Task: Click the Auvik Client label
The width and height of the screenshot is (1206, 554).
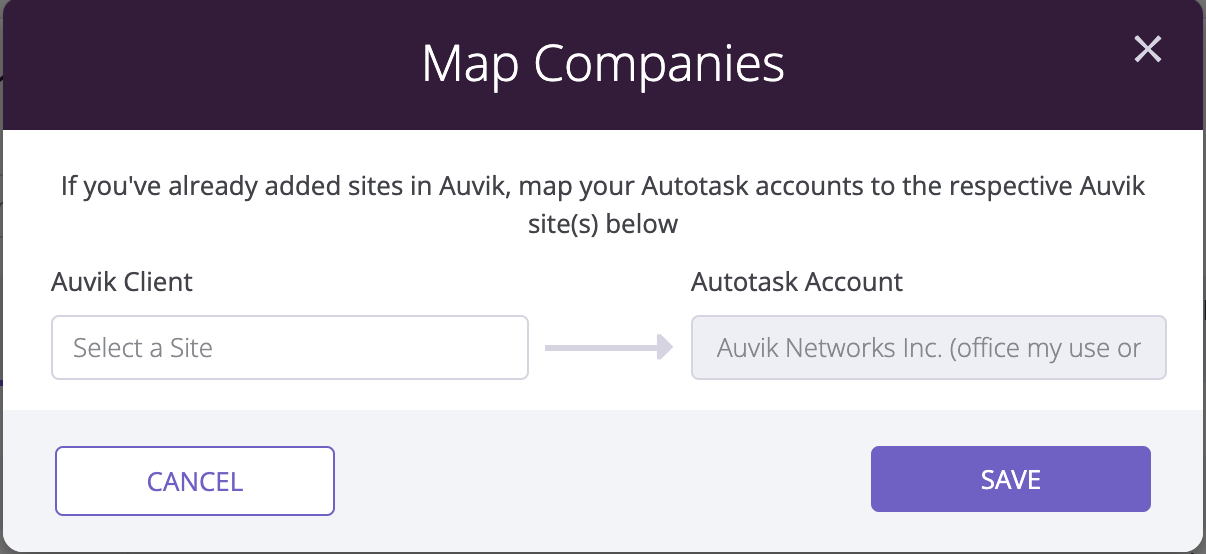Action: [122, 282]
